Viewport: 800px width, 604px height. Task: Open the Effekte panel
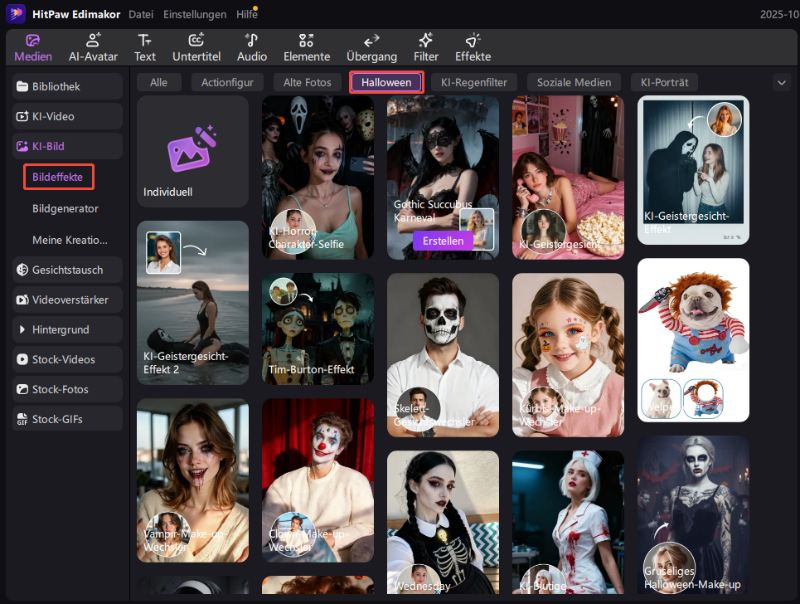[x=473, y=48]
